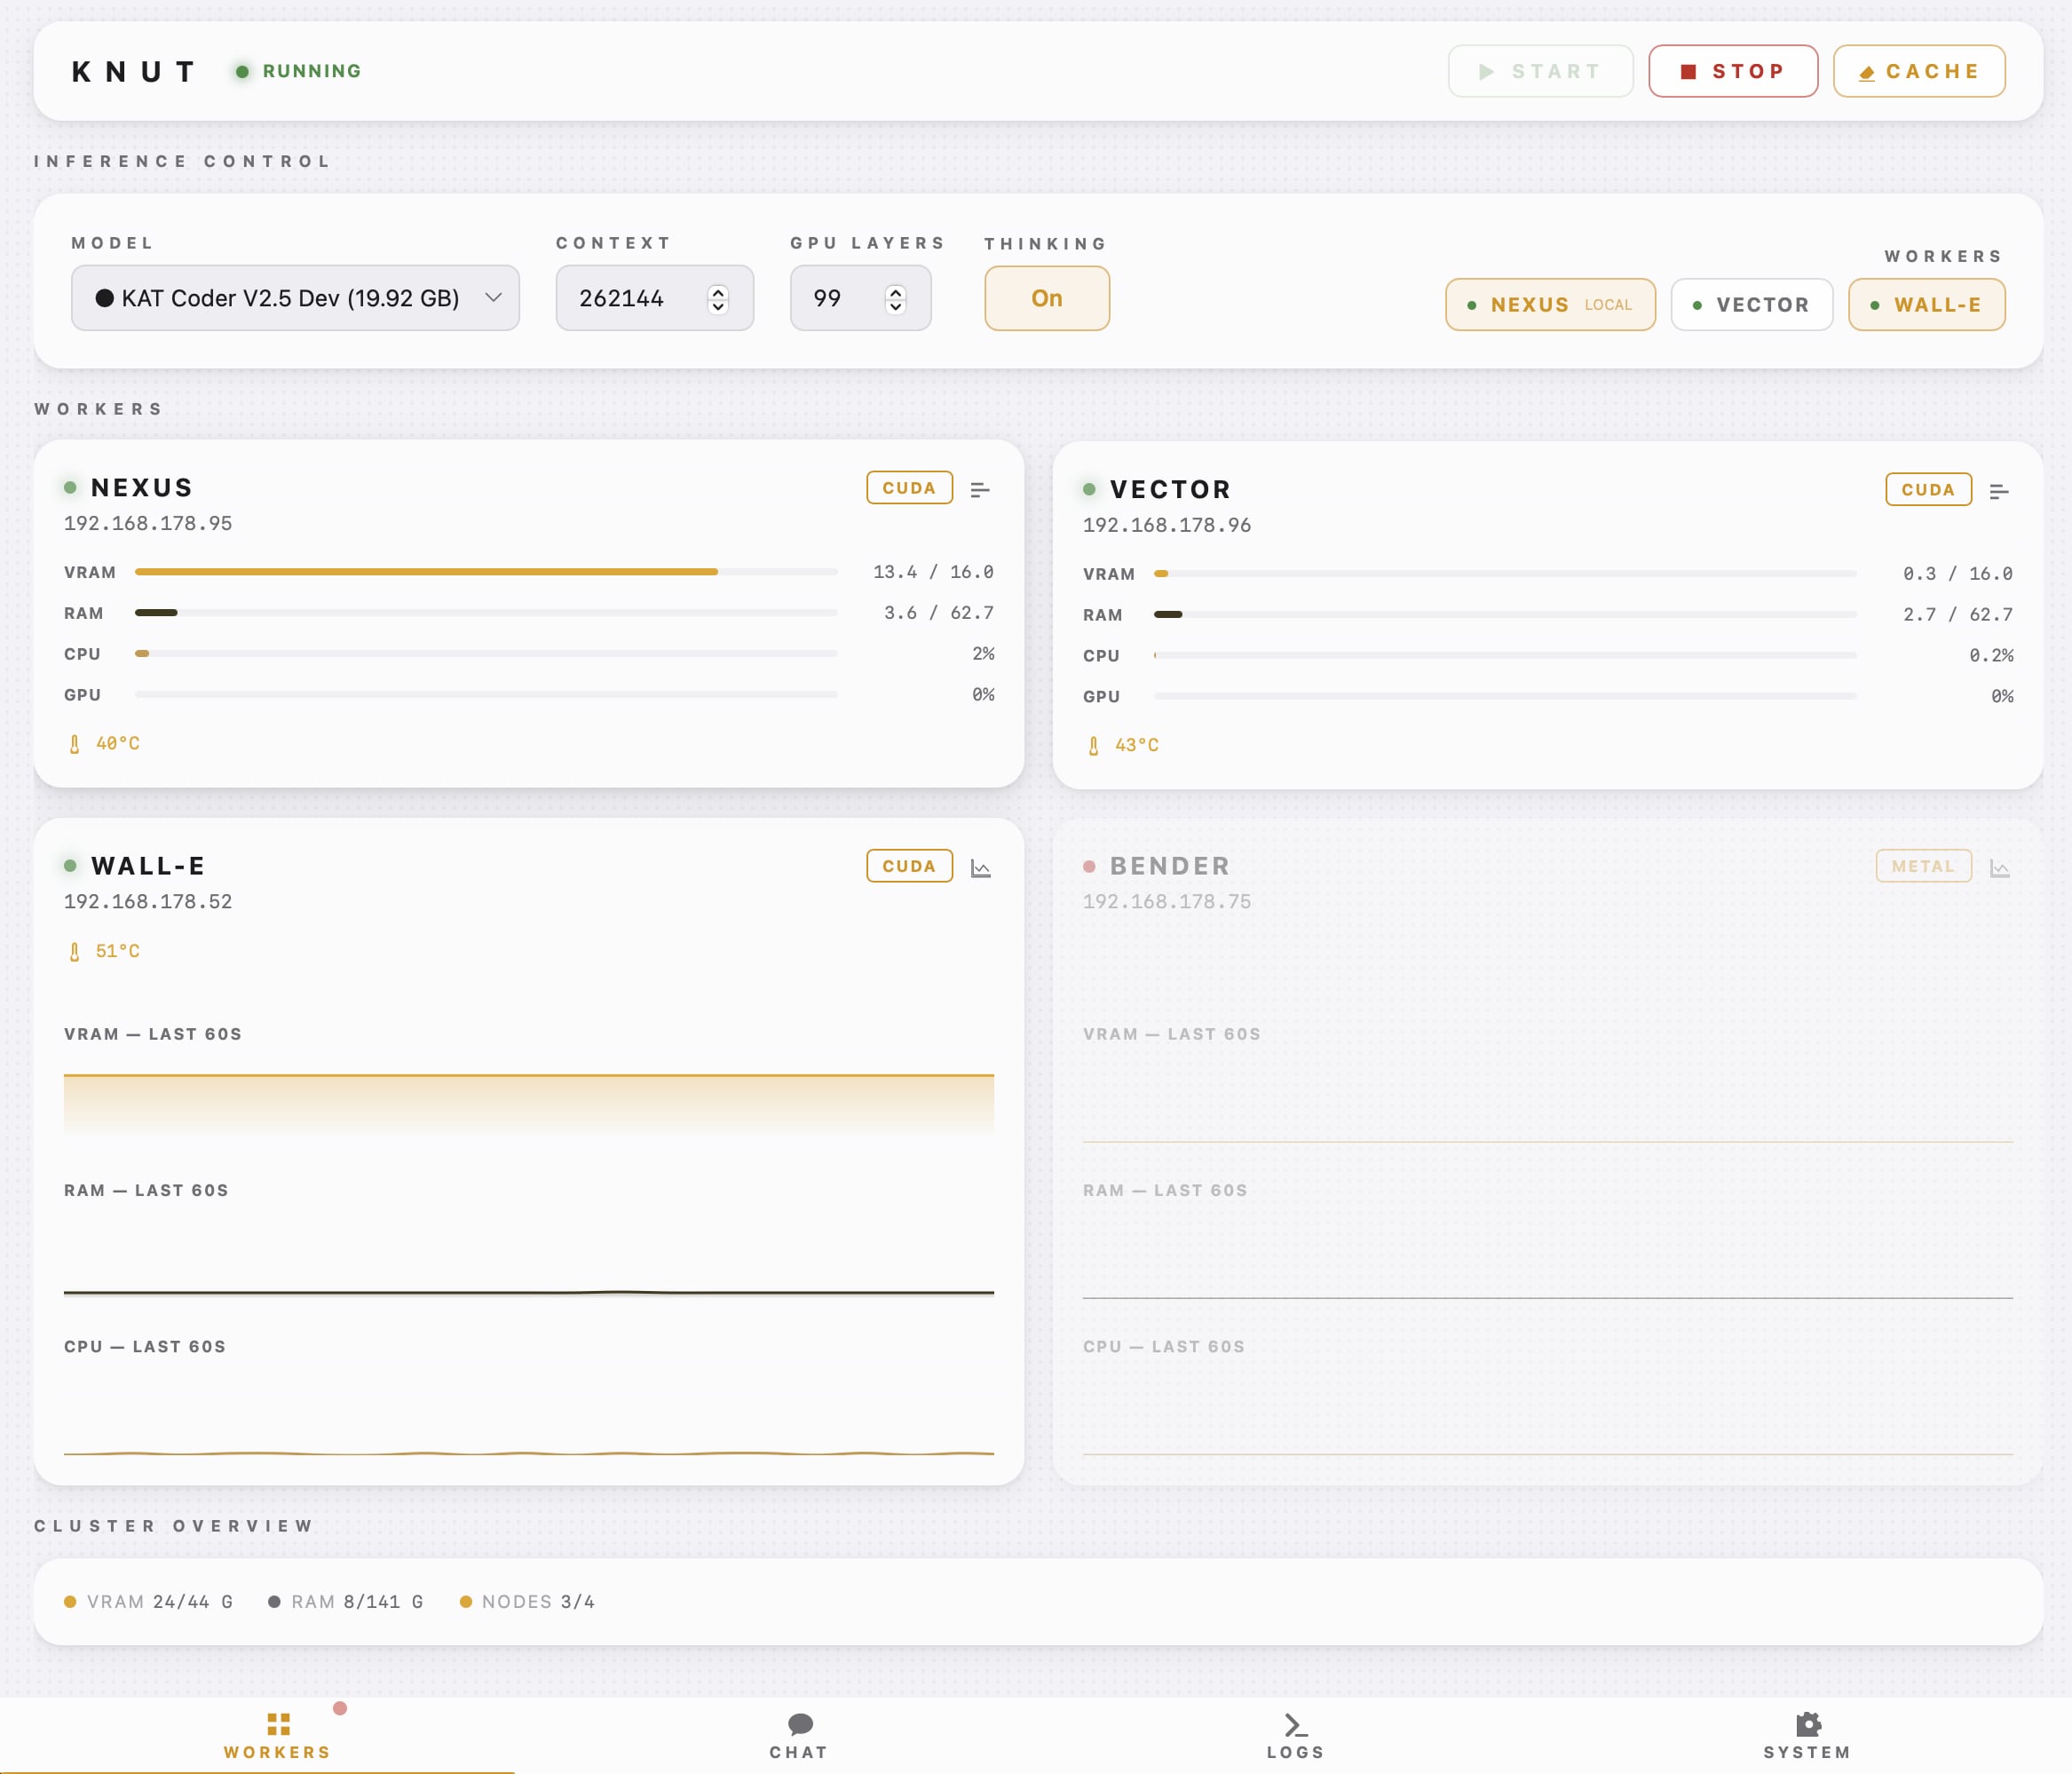
Task: Click the STOP button
Action: point(1732,71)
